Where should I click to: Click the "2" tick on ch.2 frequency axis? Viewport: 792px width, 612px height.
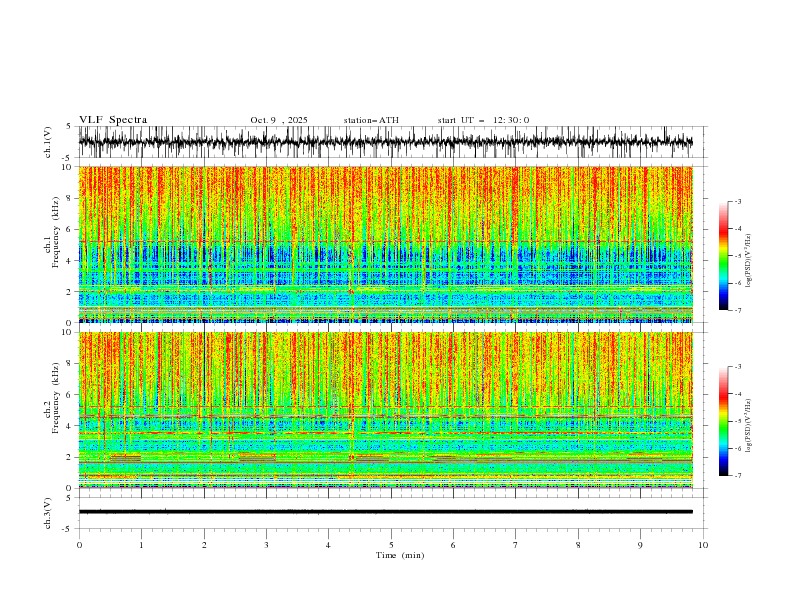click(x=71, y=457)
